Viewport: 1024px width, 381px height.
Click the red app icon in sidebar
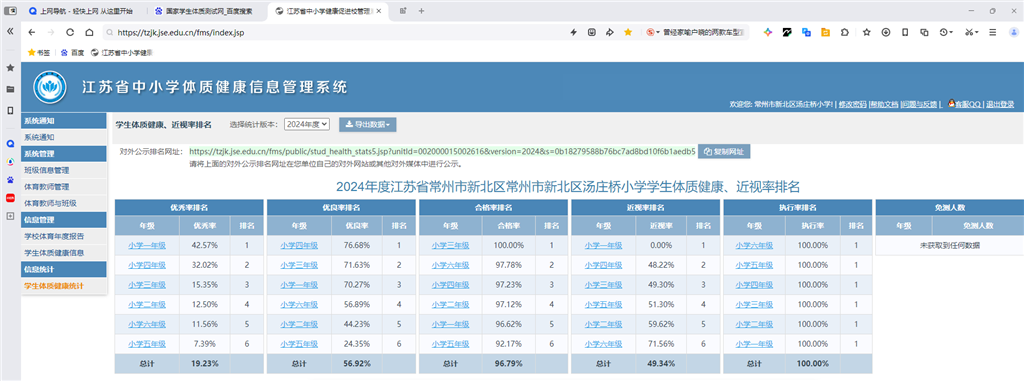[x=10, y=197]
